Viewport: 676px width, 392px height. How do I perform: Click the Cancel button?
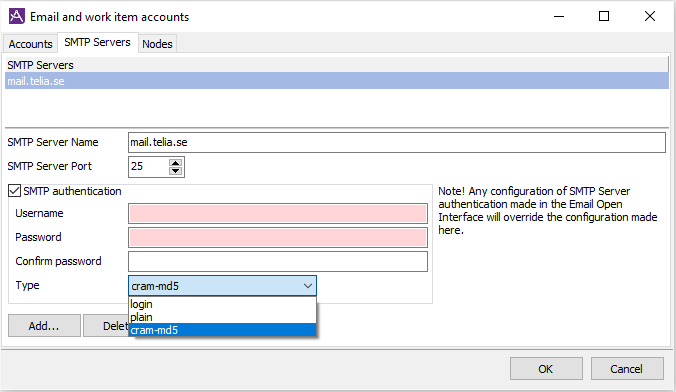pos(626,369)
